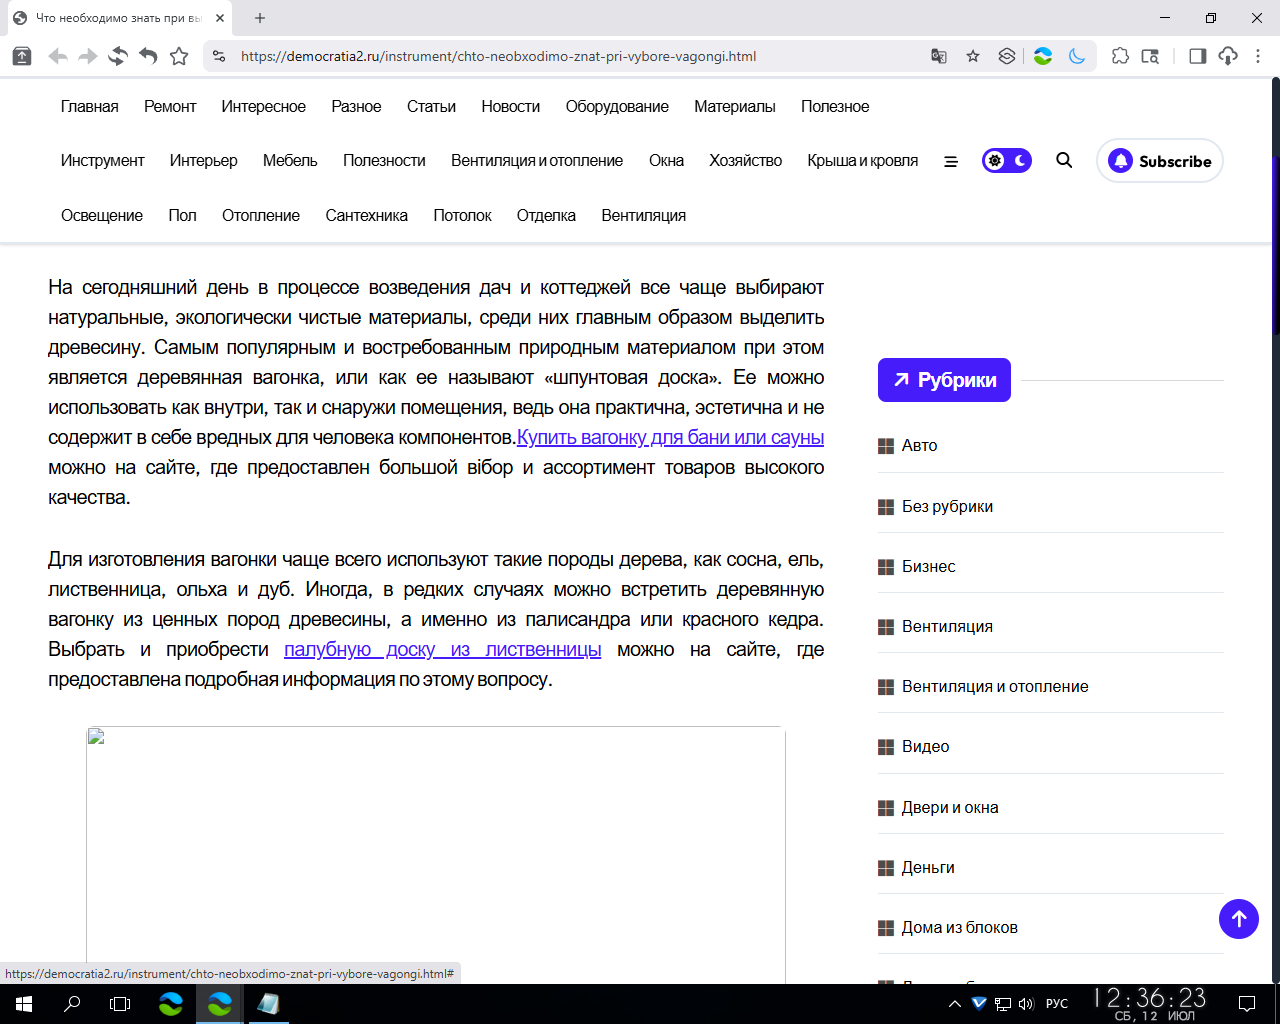Viewport: 1280px width, 1024px height.
Task: Open the Главная menu item
Action: 90,106
